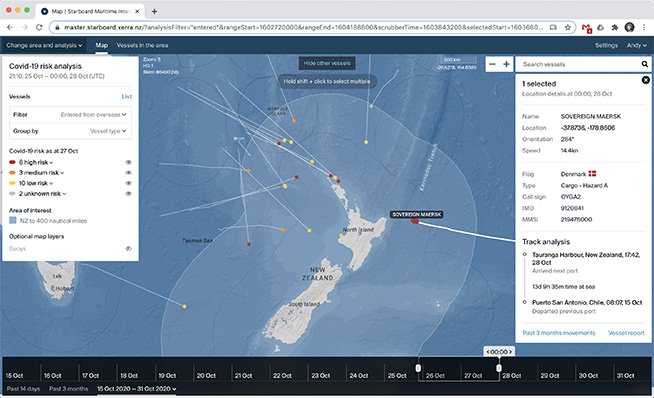
Task: Open browser three-dot menu
Action: click(x=644, y=28)
